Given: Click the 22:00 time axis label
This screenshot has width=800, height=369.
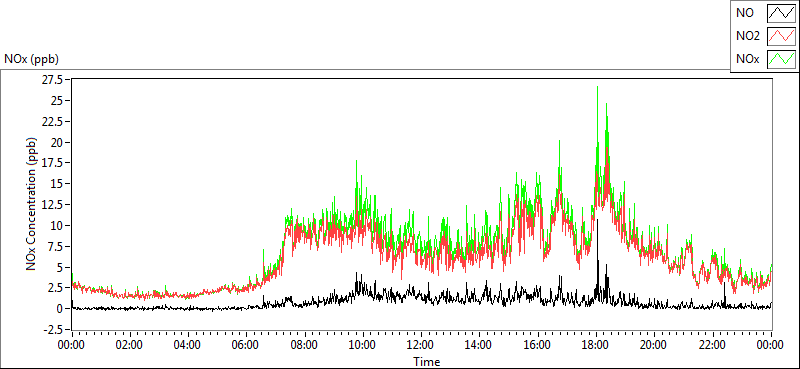Looking at the screenshot, I should pos(713,346).
